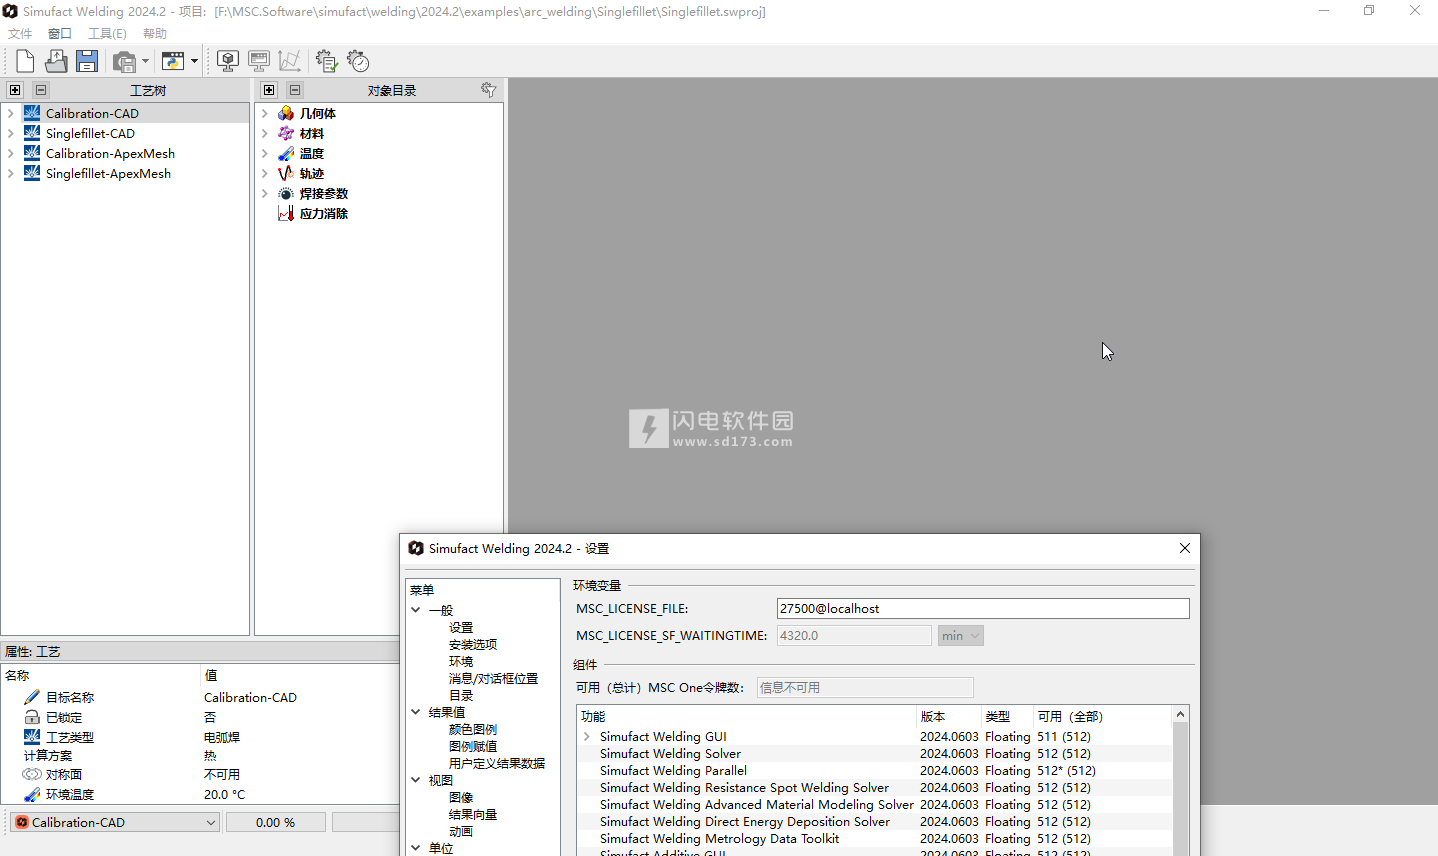
Task: Expand all in the 对象目录 panel
Action: pos(269,90)
